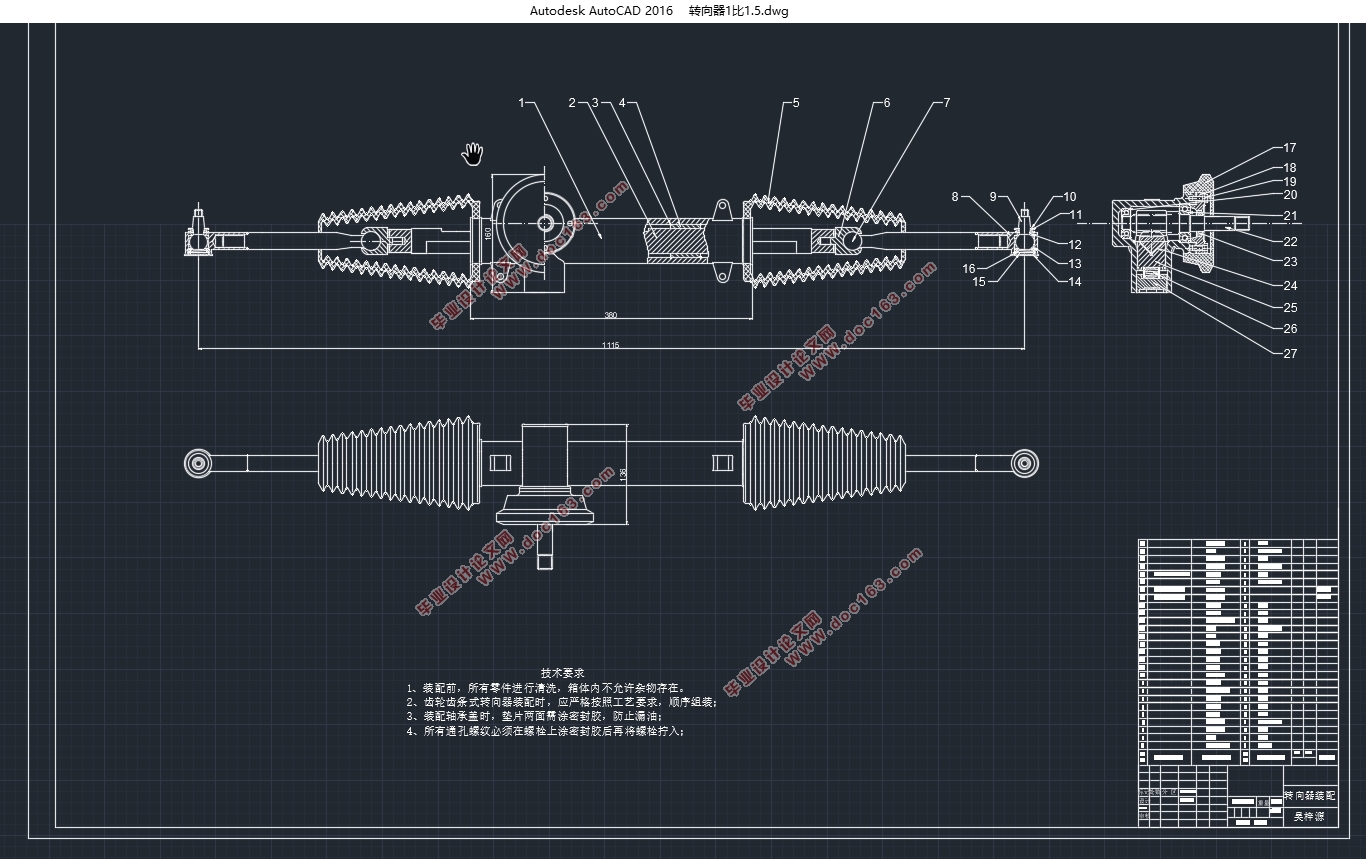Click technical requirement line 4 about through-hole threads
Image resolution: width=1366 pixels, height=859 pixels.
pos(545,731)
